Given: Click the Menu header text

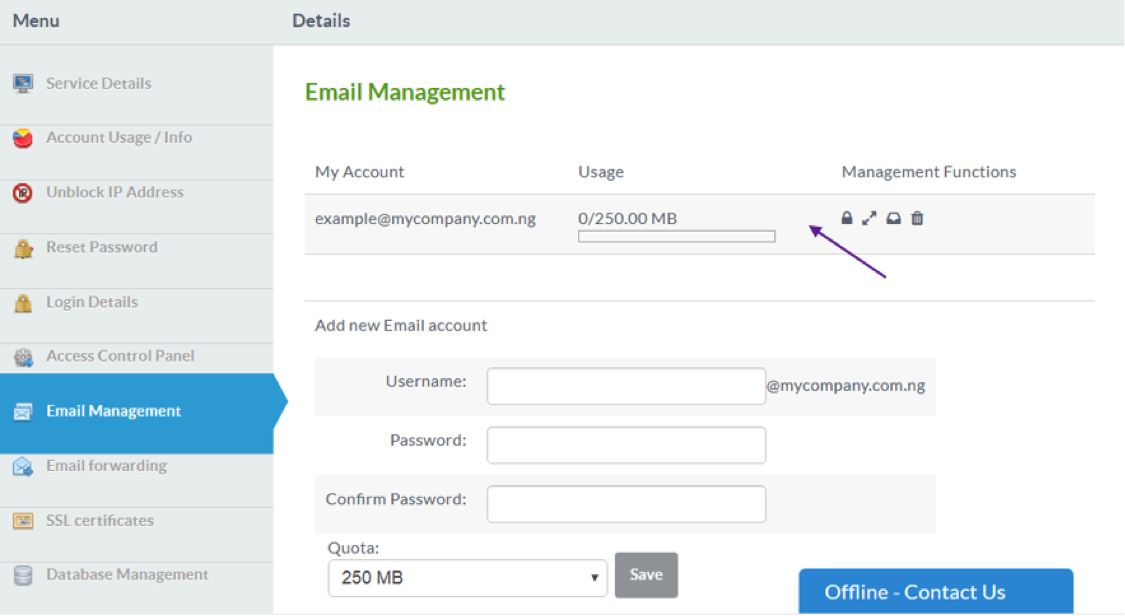Looking at the screenshot, I should tap(36, 21).
